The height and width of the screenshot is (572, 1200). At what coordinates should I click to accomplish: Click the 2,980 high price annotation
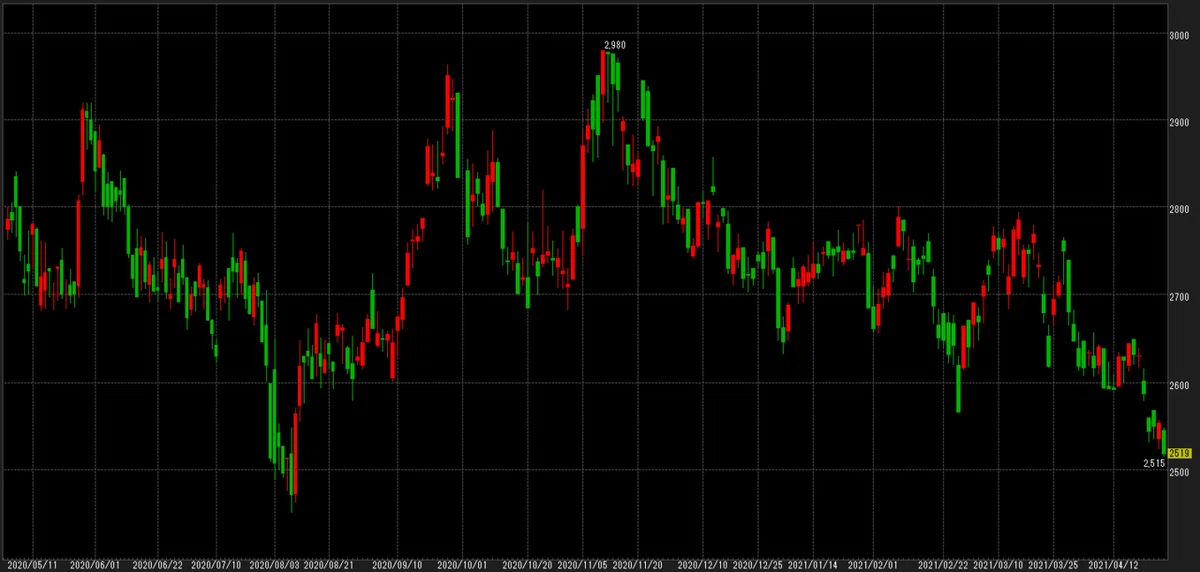[616, 45]
